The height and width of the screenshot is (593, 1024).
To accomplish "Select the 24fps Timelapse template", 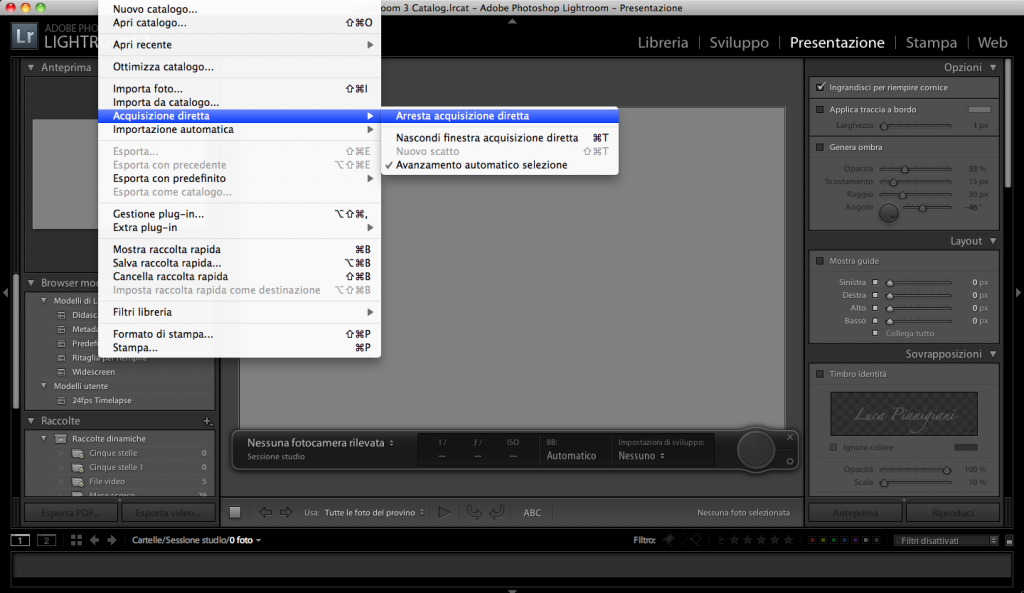I will (x=101, y=400).
